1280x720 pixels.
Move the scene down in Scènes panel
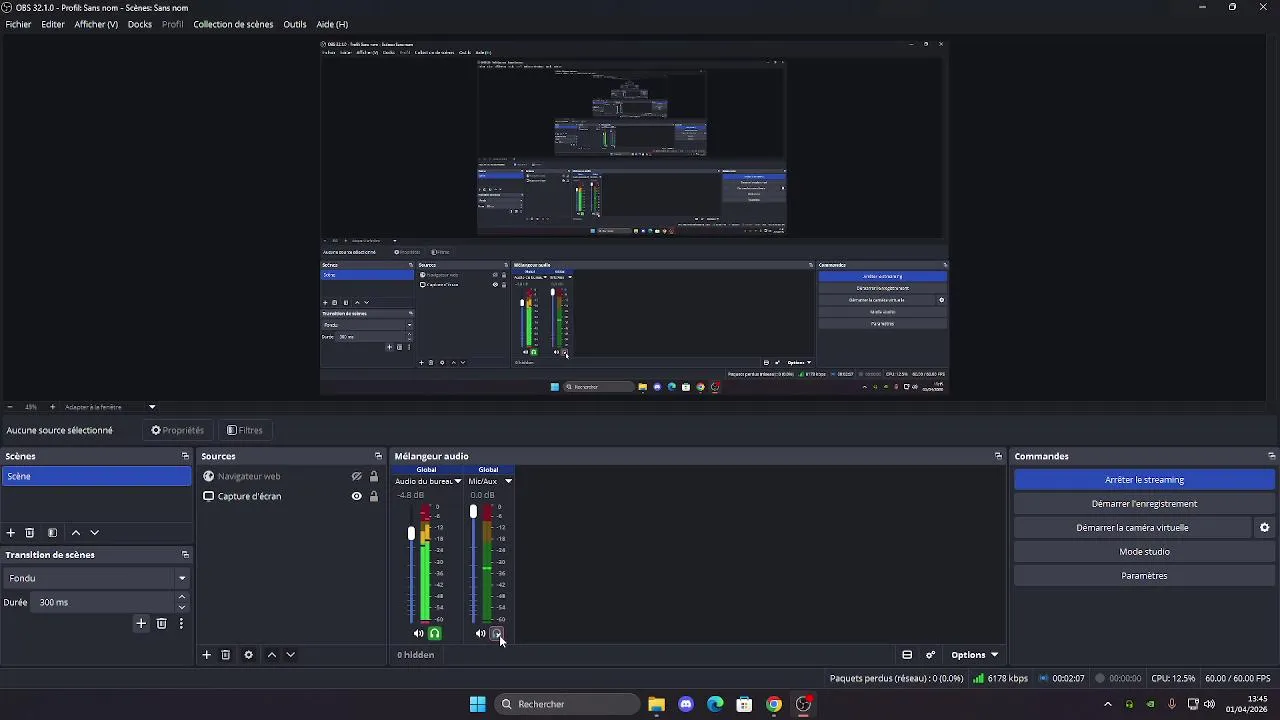pyautogui.click(x=95, y=533)
